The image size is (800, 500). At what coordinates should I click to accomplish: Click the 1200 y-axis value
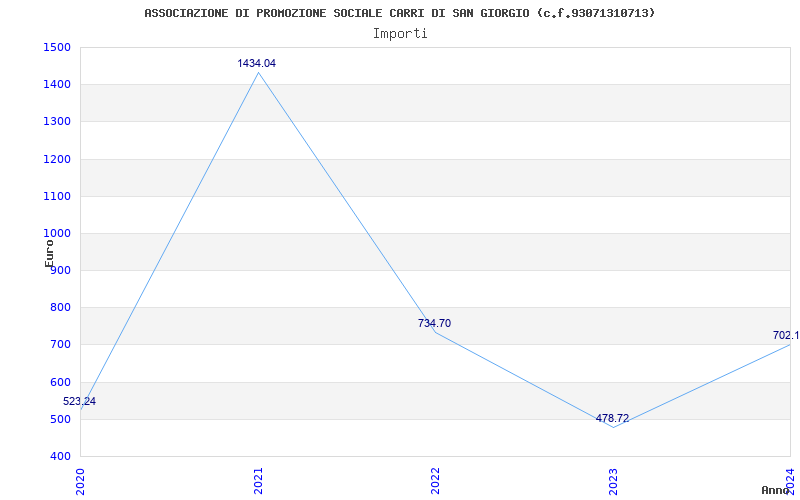(57, 159)
